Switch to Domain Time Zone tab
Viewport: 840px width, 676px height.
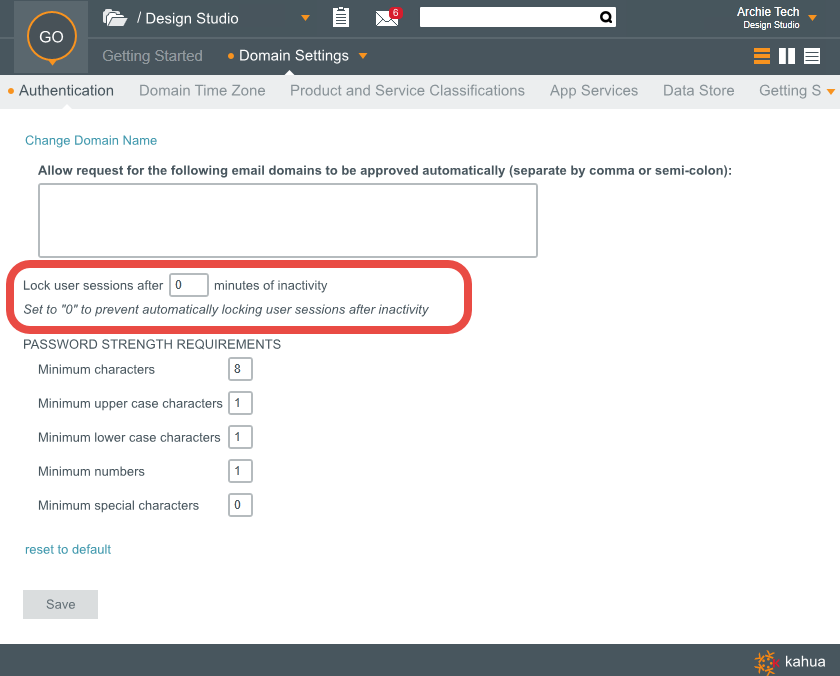[202, 91]
